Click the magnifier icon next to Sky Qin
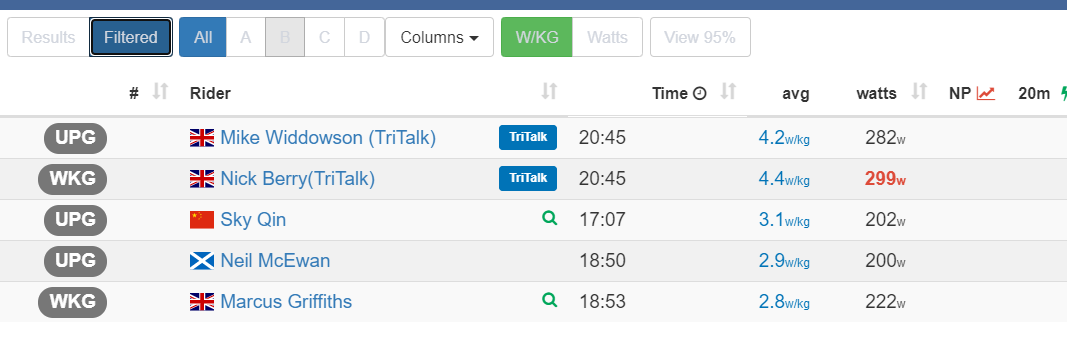The height and width of the screenshot is (364, 1067). [x=549, y=218]
